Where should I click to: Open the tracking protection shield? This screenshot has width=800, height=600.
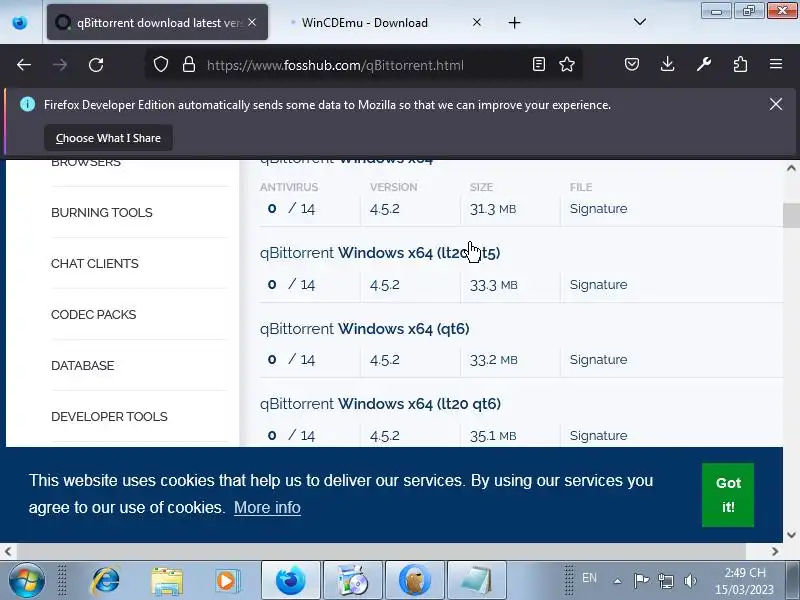[x=161, y=65]
